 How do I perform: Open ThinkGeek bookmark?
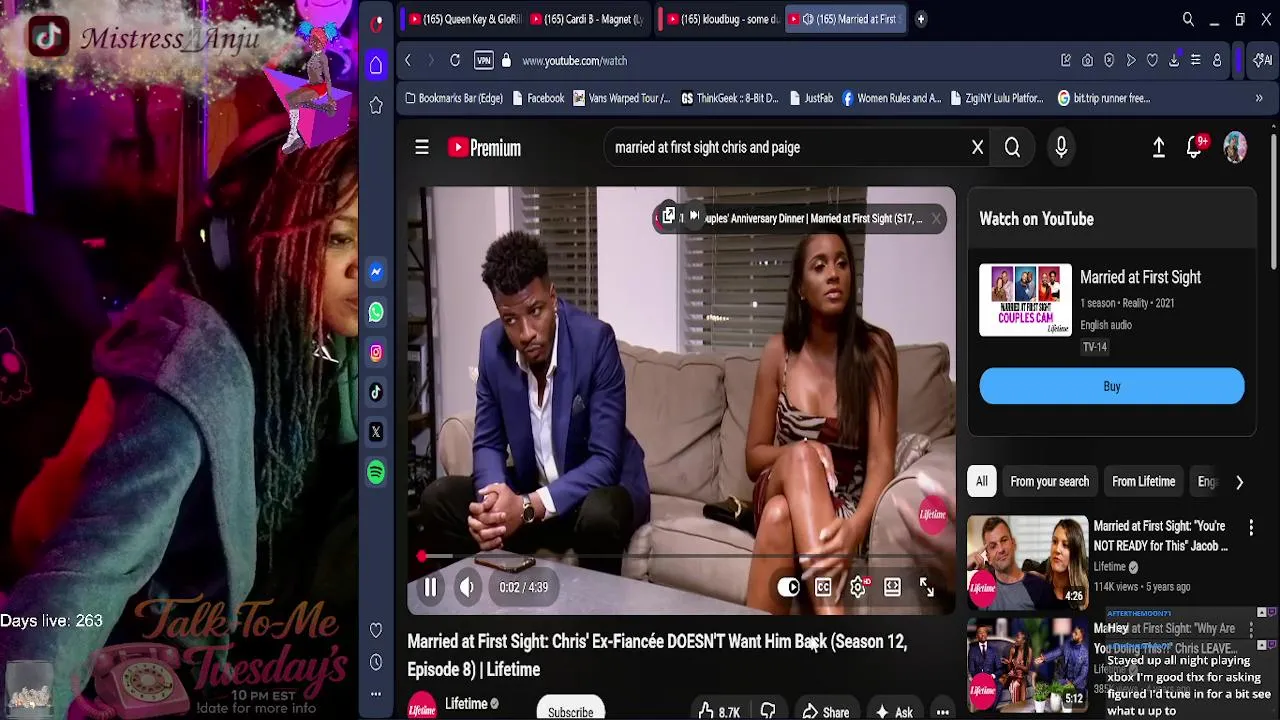[x=729, y=98]
